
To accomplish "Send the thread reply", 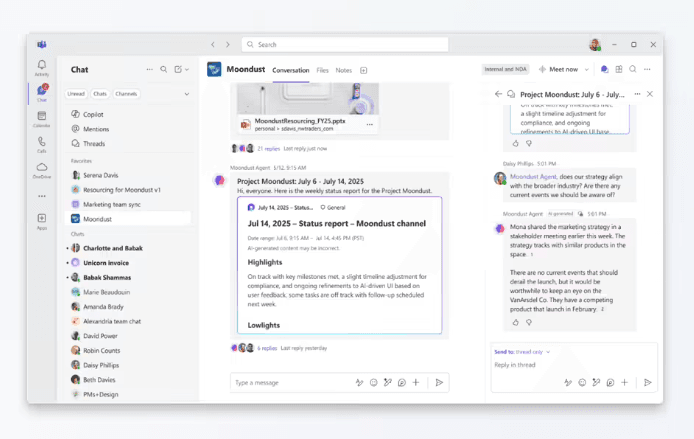I will tap(648, 382).
